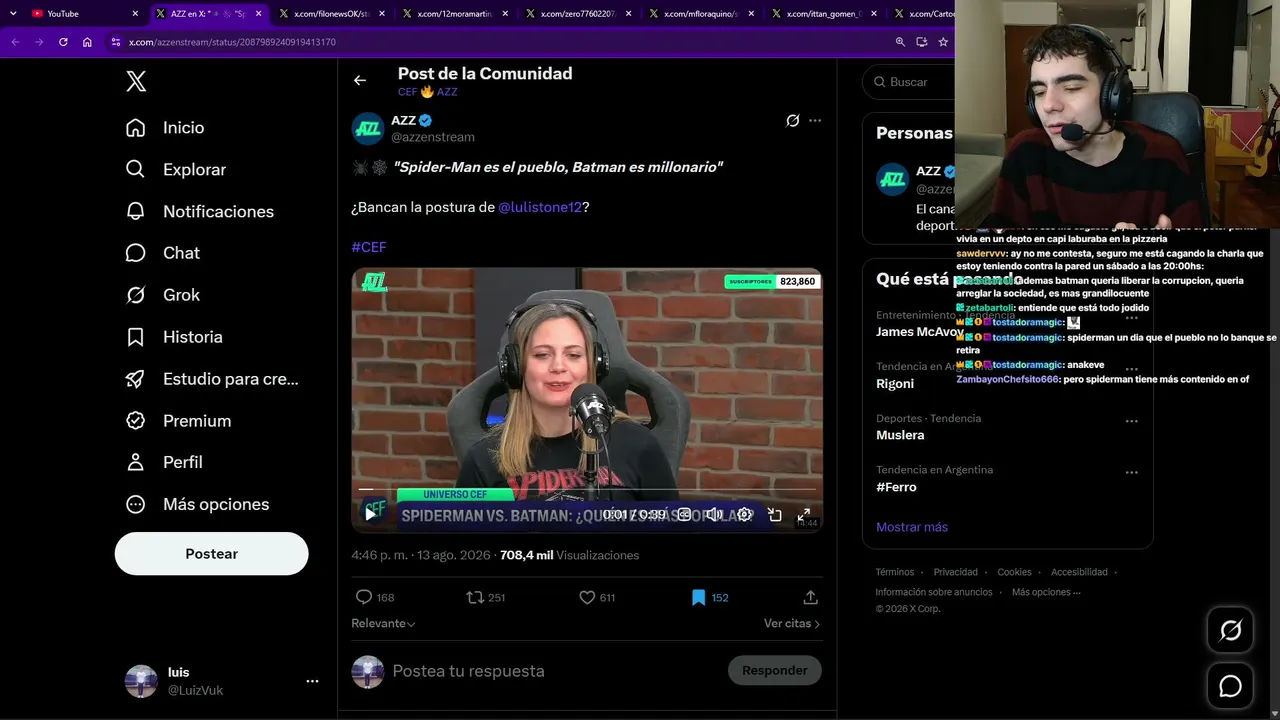This screenshot has width=1280, height=720.
Task: Click the Grok icon on the post
Action: tap(793, 121)
